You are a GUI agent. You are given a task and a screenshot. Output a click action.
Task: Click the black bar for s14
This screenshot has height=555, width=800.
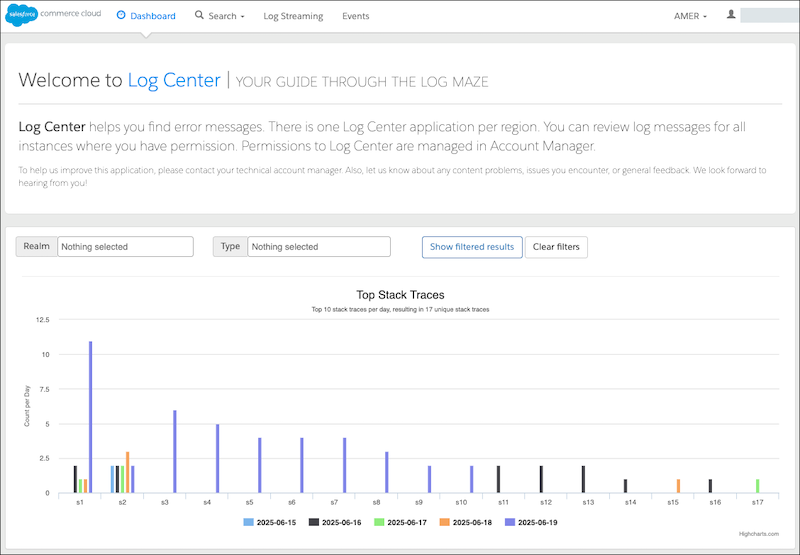coord(626,486)
